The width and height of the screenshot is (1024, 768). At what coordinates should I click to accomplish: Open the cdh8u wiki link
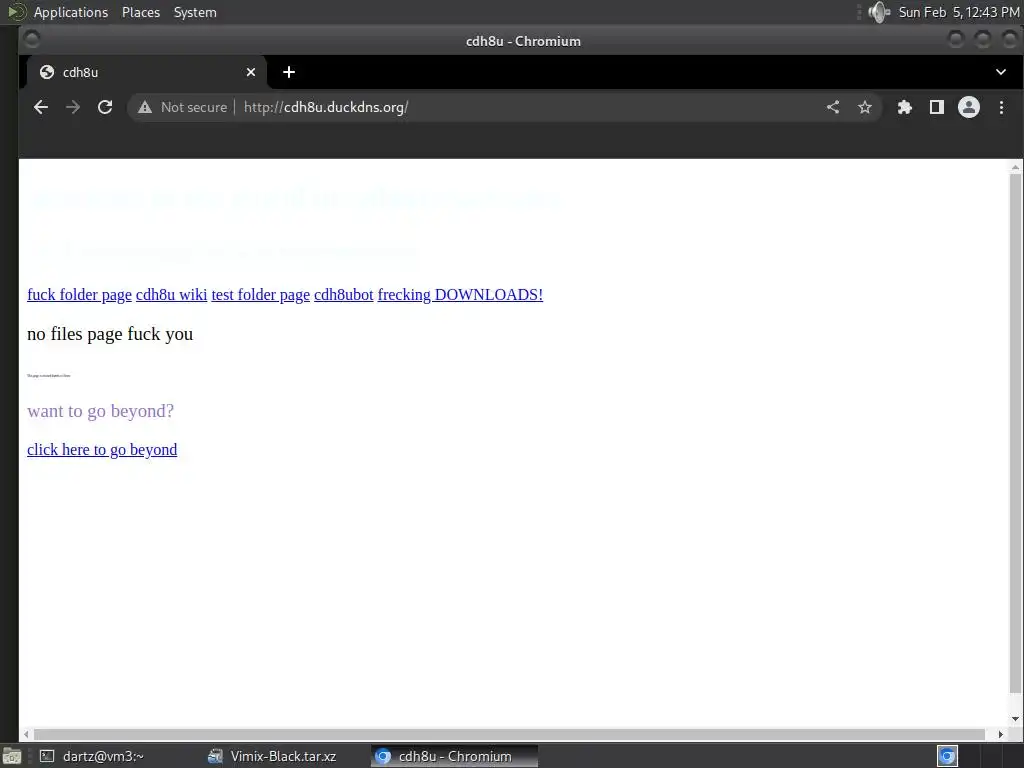pyautogui.click(x=171, y=295)
